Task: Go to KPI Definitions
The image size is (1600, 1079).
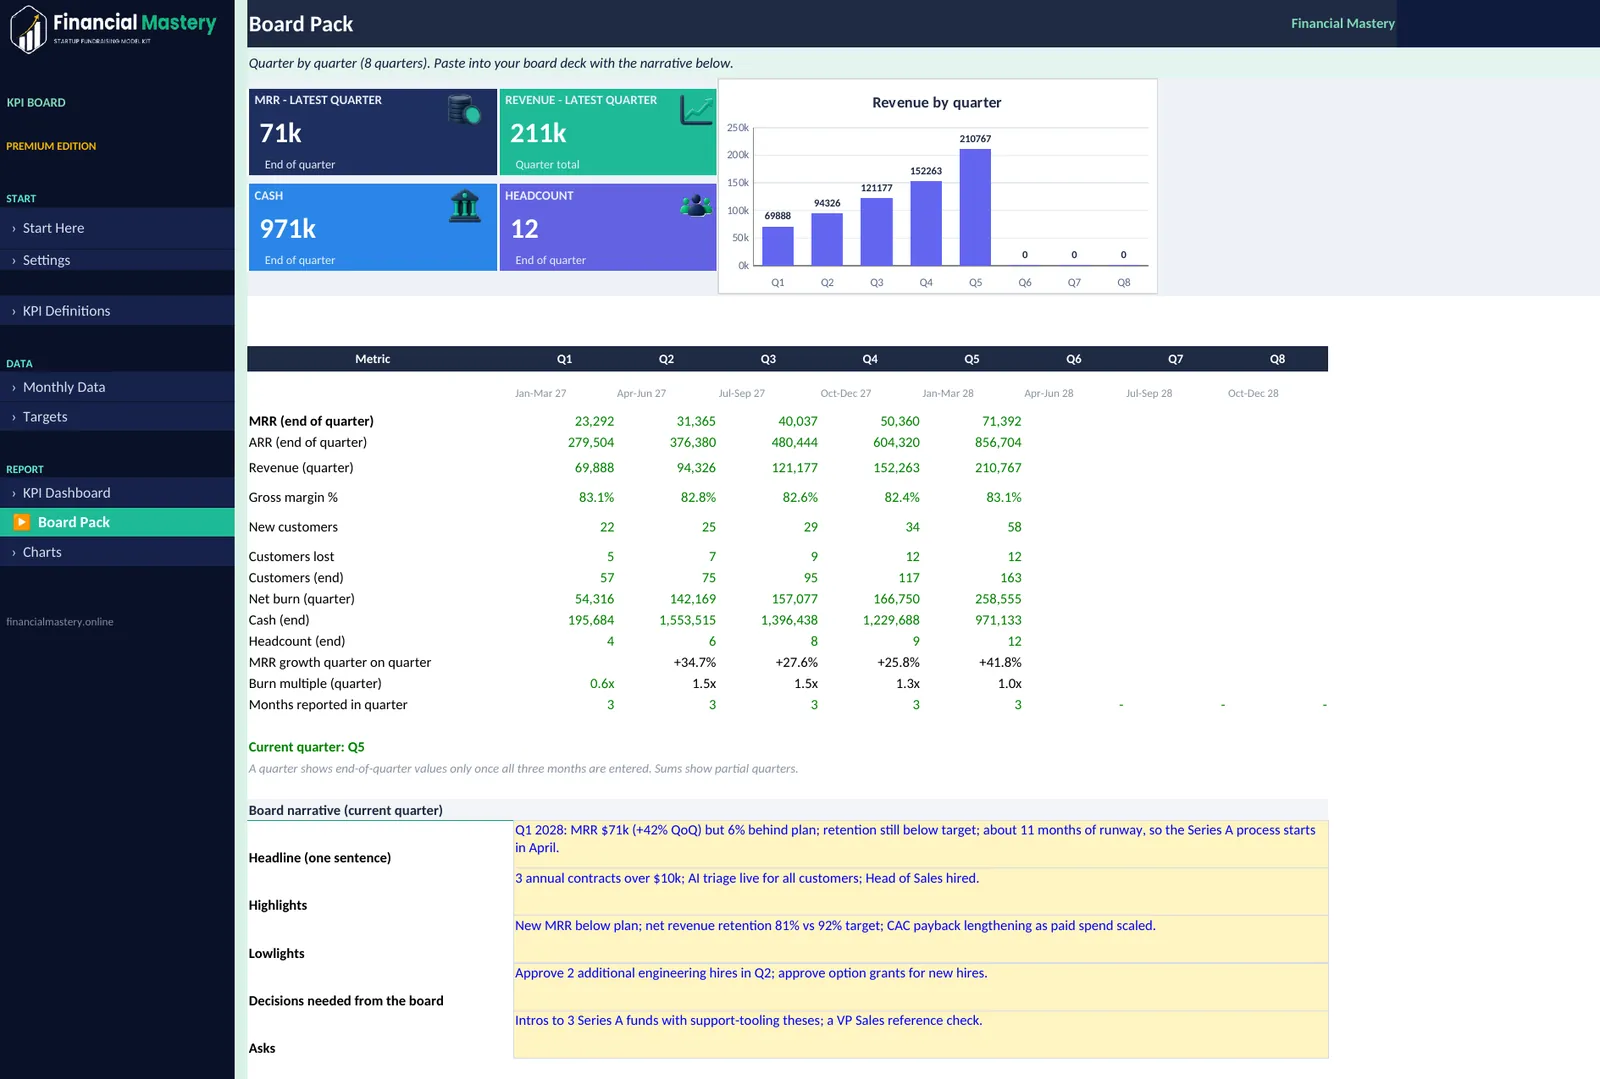Action: click(x=117, y=311)
